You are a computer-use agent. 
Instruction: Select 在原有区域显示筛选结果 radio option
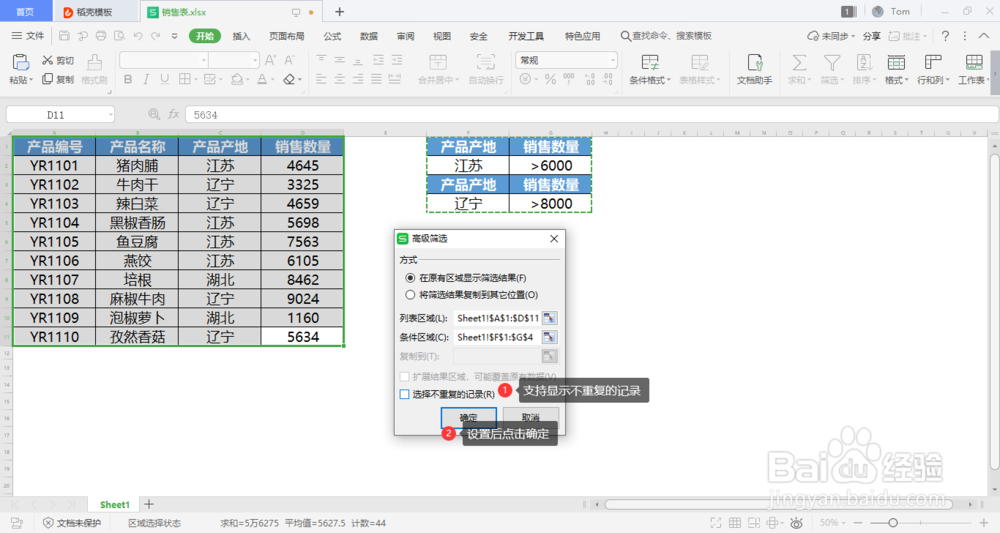pyautogui.click(x=410, y=278)
